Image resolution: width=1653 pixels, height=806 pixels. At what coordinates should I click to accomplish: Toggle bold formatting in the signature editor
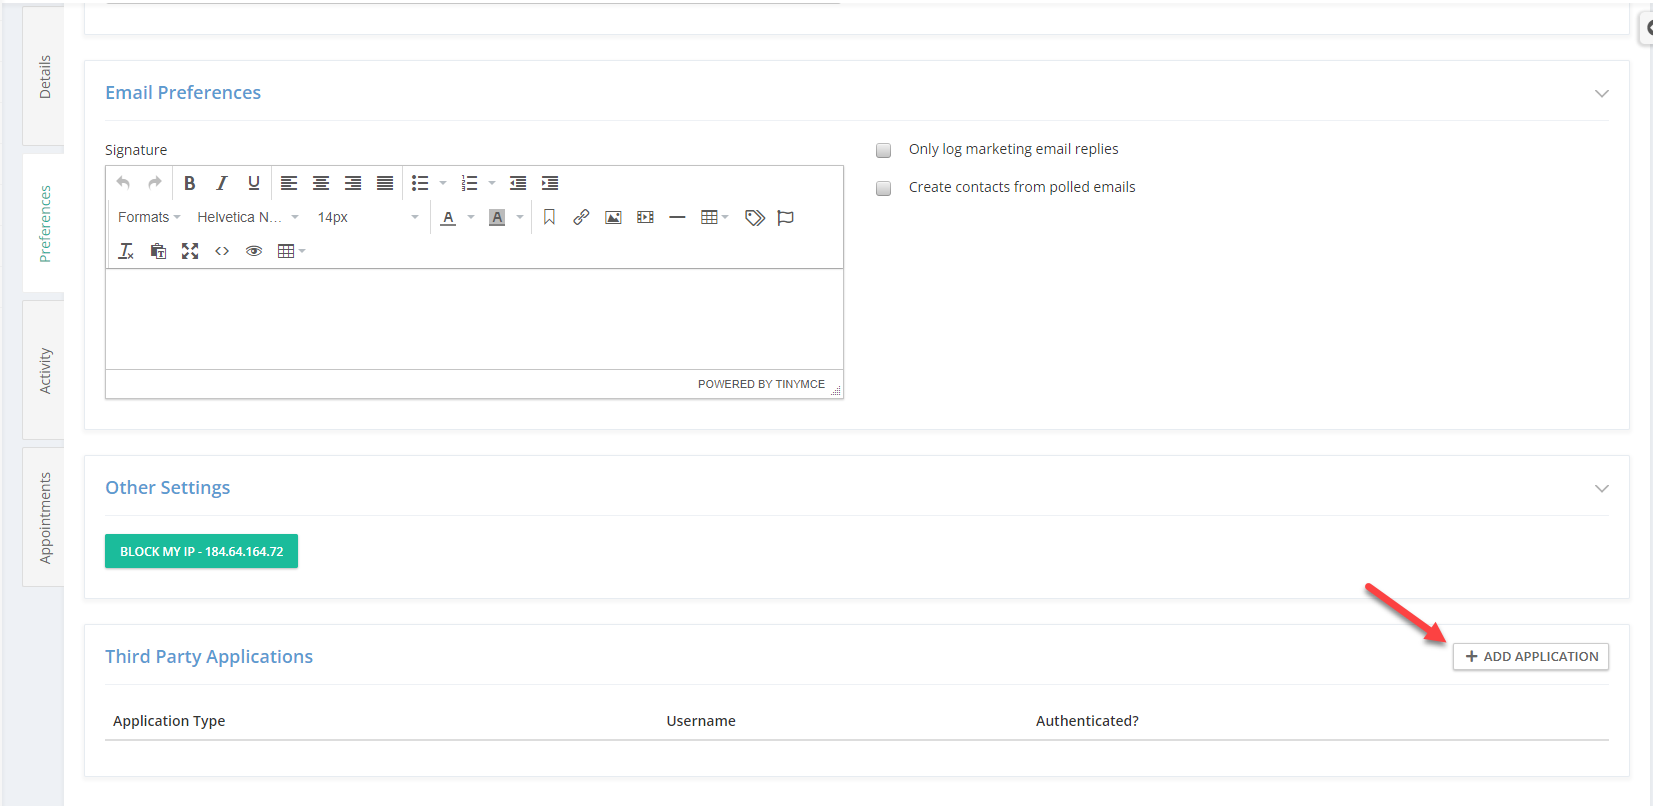[190, 183]
